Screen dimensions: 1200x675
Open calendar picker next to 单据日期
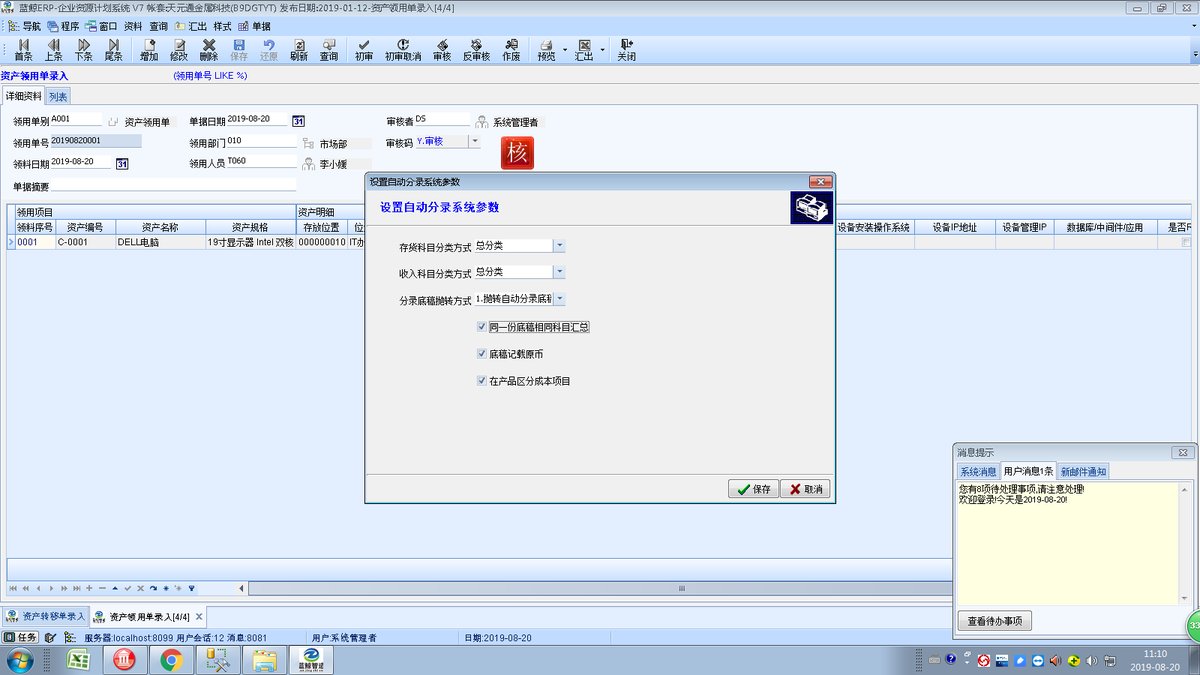298,121
